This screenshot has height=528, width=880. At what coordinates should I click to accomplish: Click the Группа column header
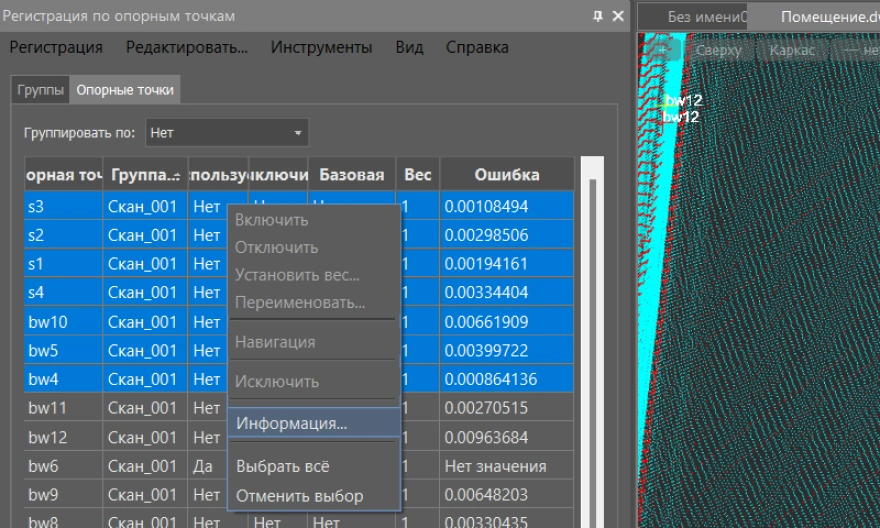(x=144, y=175)
